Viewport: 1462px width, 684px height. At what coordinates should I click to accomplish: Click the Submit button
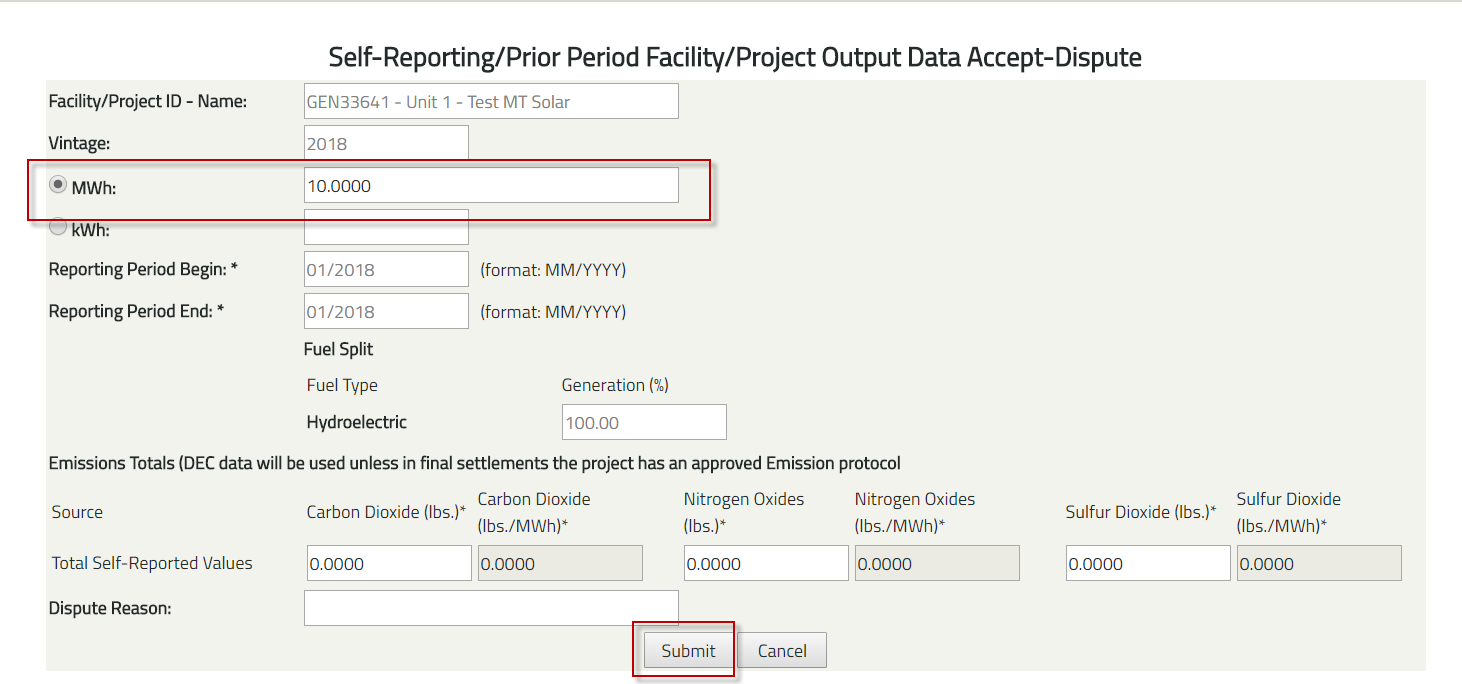point(688,651)
